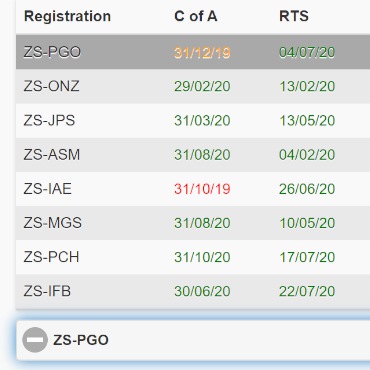Click the orange 31/12/19 C of A date
Image resolution: width=370 pixels, height=370 pixels.
pos(202,52)
